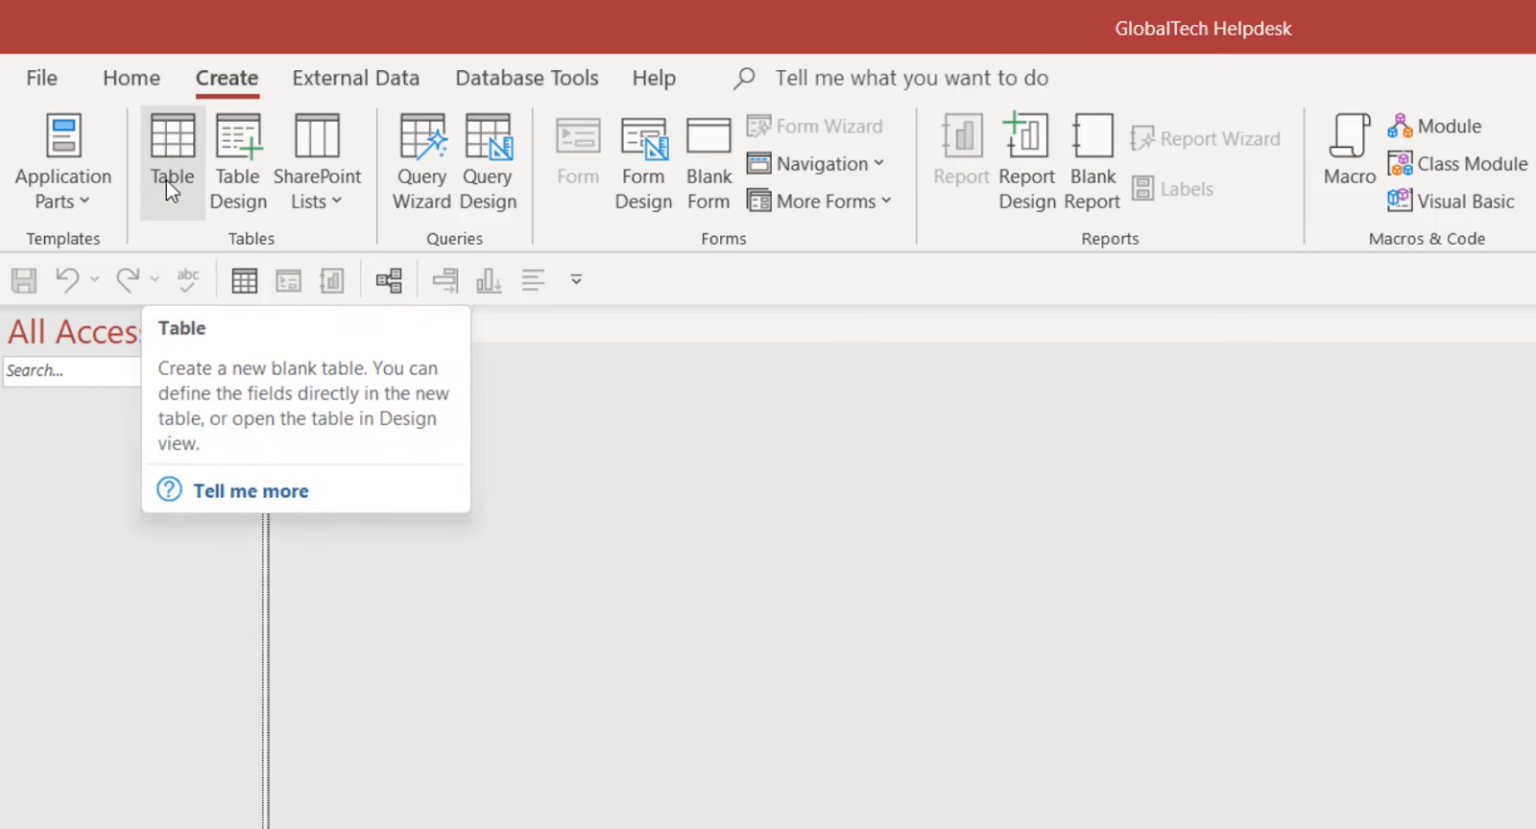The image size is (1536, 829).
Task: Click inside the Search field
Action: [70, 370]
